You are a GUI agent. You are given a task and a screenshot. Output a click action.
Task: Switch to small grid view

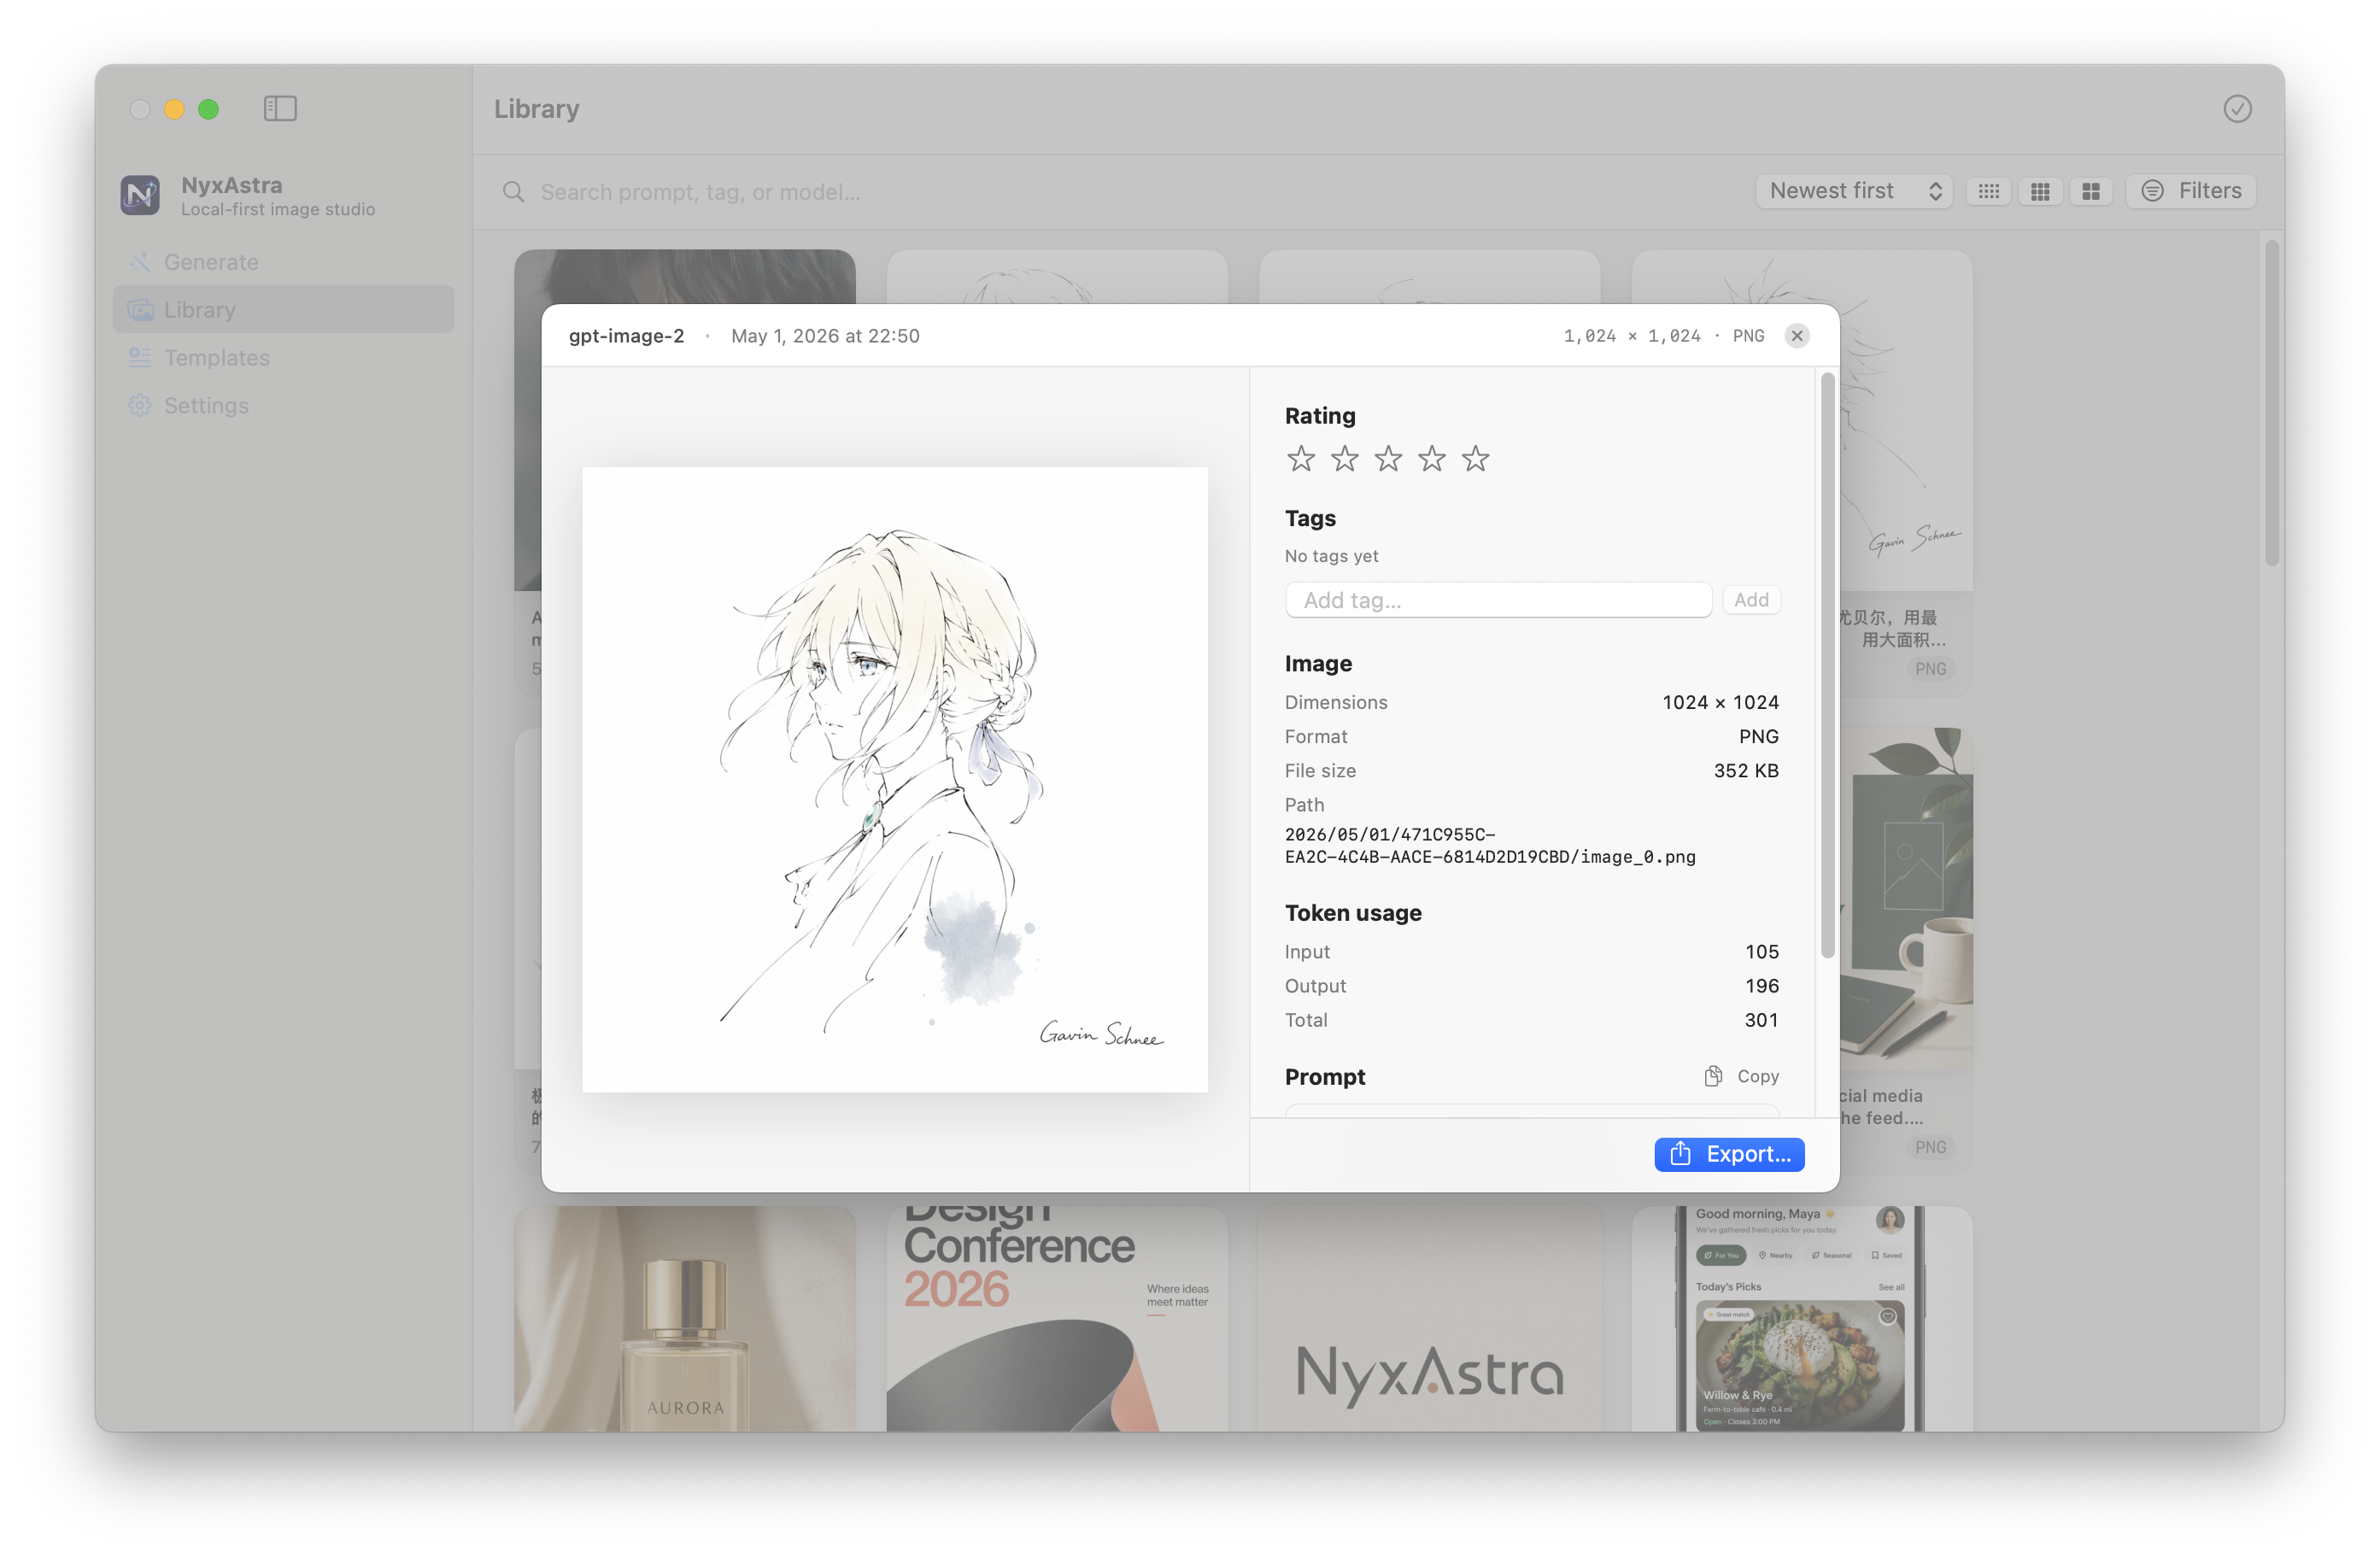(1989, 191)
